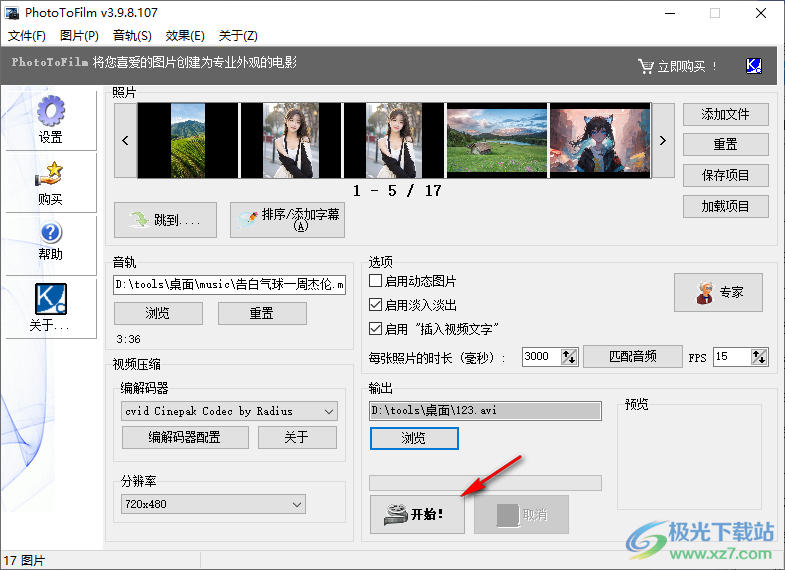Image resolution: width=785 pixels, height=570 pixels.
Task: Select the second thumbnail of girl portrait
Action: click(x=291, y=141)
